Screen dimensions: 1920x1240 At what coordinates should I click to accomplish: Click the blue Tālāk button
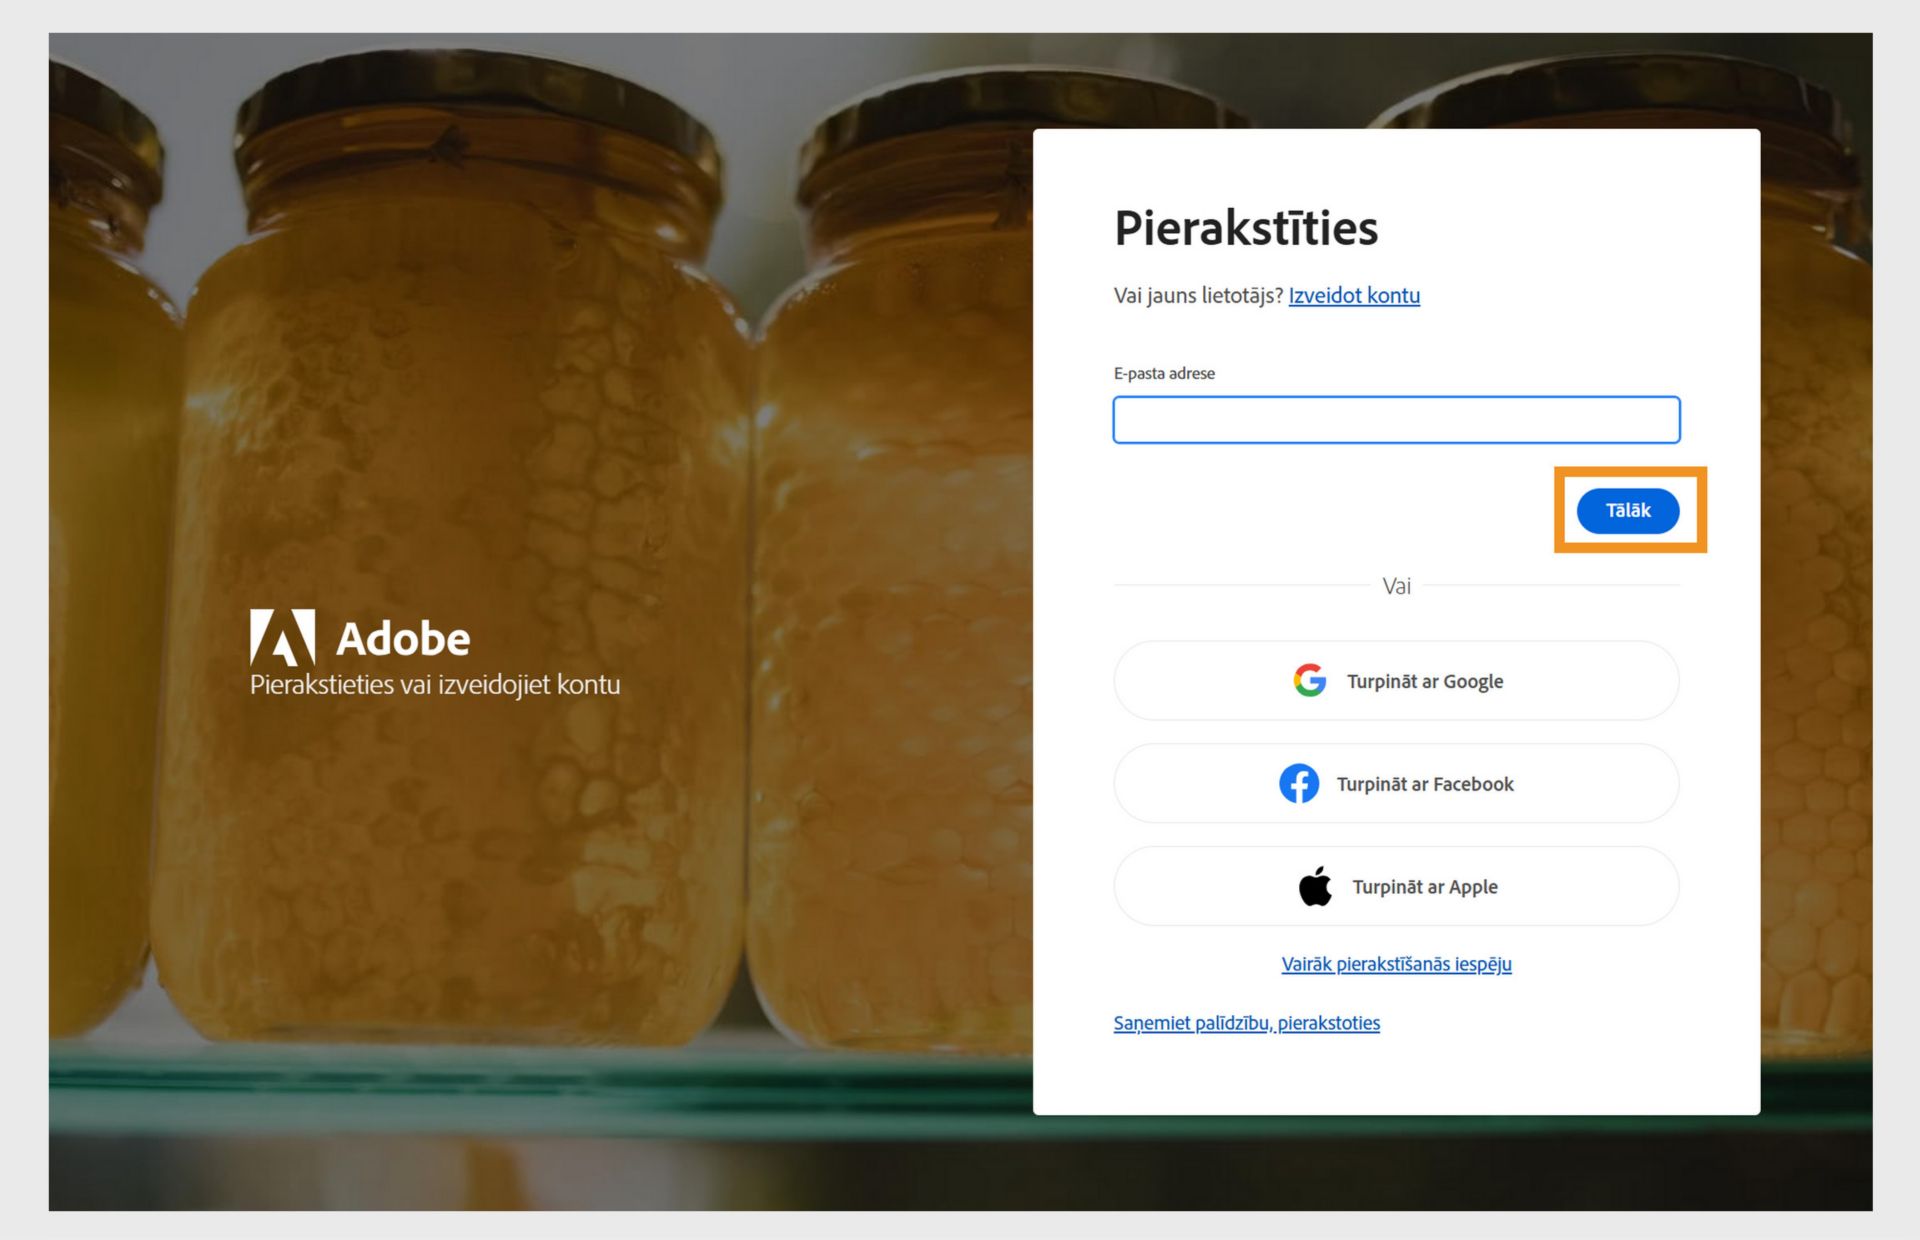(x=1627, y=510)
